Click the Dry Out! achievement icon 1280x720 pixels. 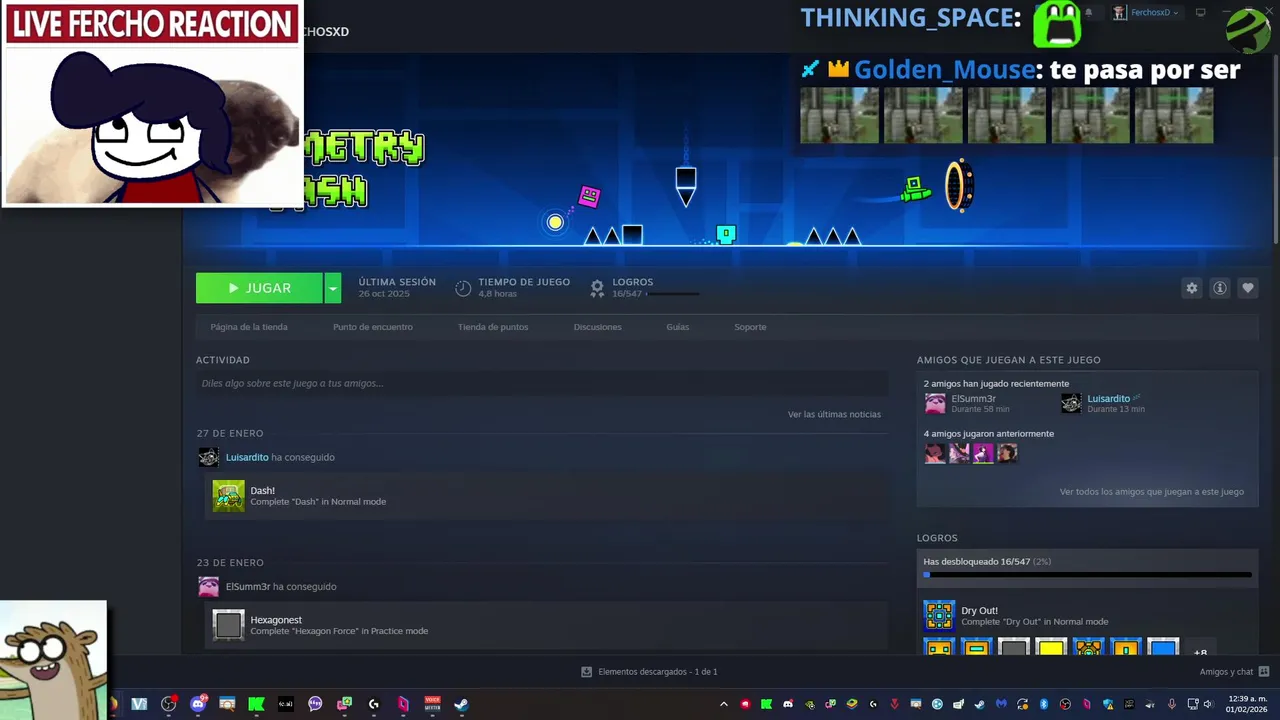click(x=939, y=616)
